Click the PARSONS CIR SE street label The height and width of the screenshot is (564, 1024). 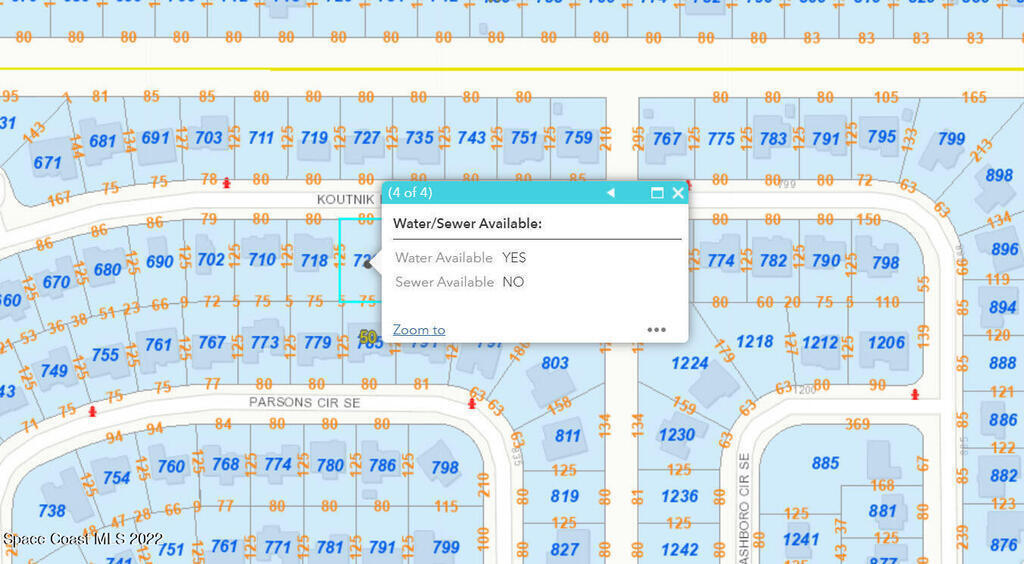pyautogui.click(x=304, y=402)
